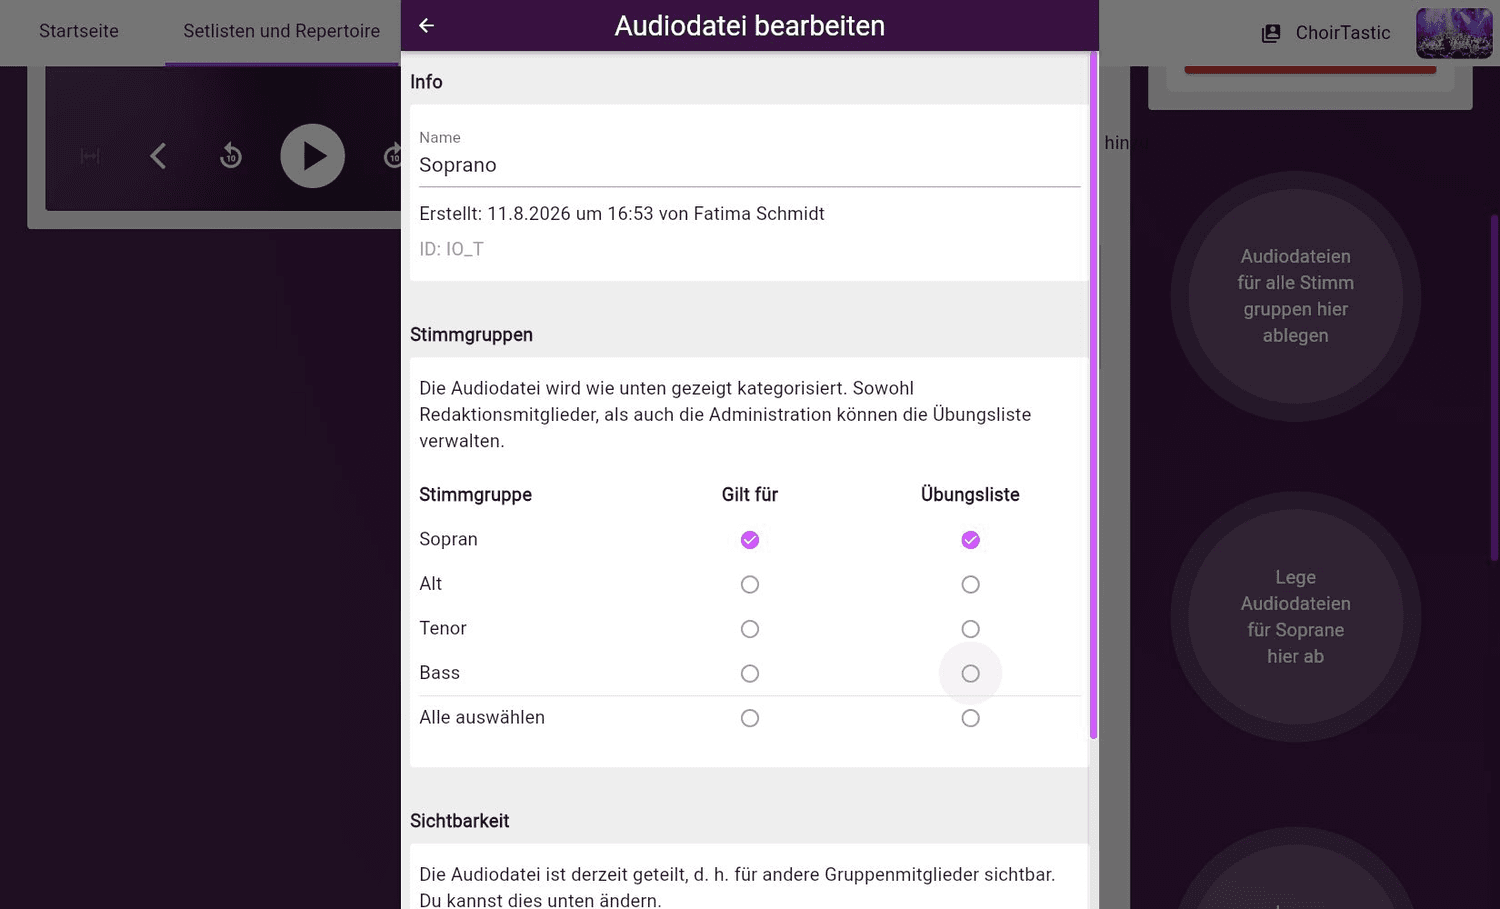The height and width of the screenshot is (909, 1500).
Task: Click the Übungsliste column header
Action: tap(970, 495)
